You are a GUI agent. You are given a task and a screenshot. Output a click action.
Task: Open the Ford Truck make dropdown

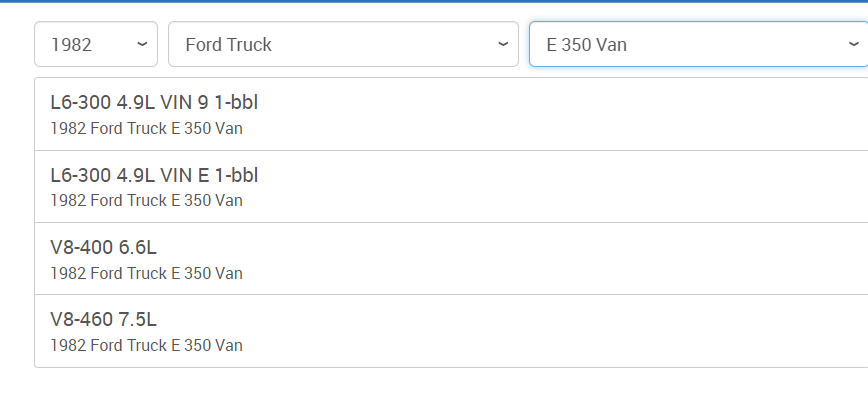coord(342,45)
